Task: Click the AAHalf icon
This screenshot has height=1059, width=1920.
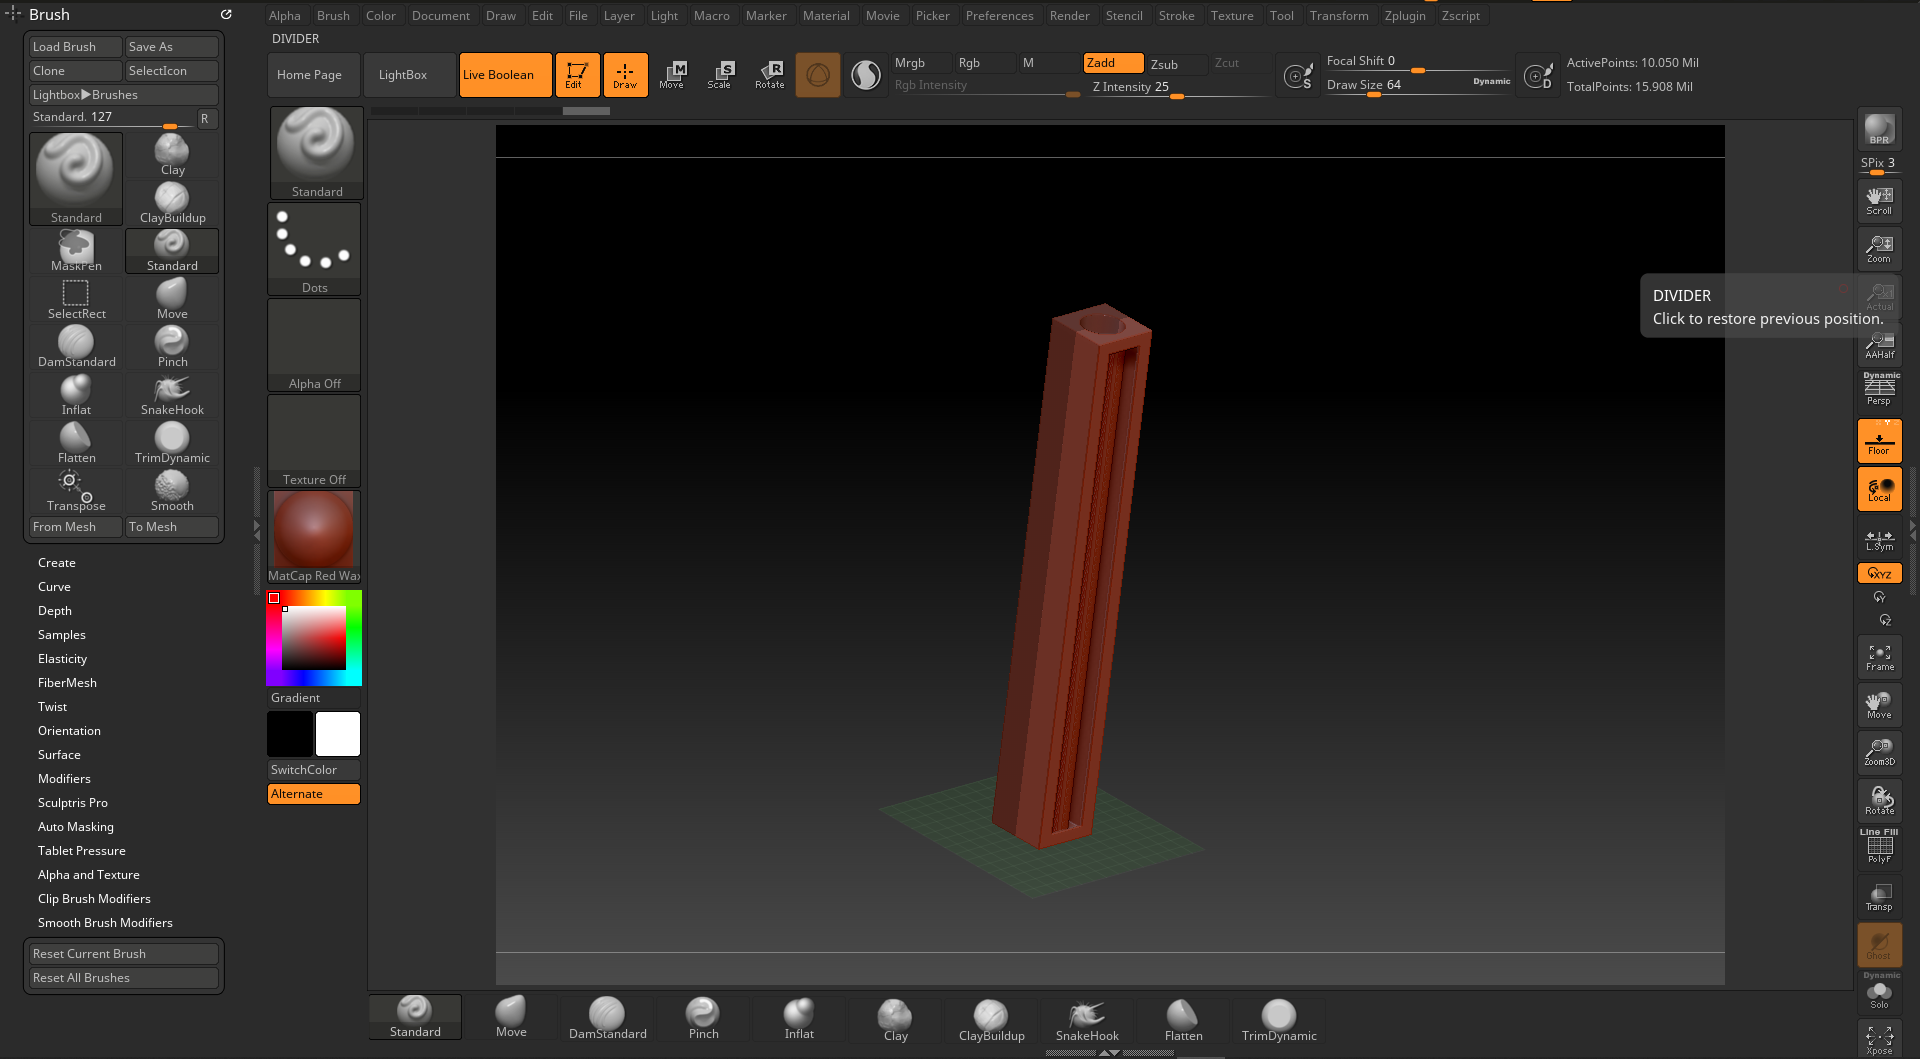Action: click(1879, 344)
